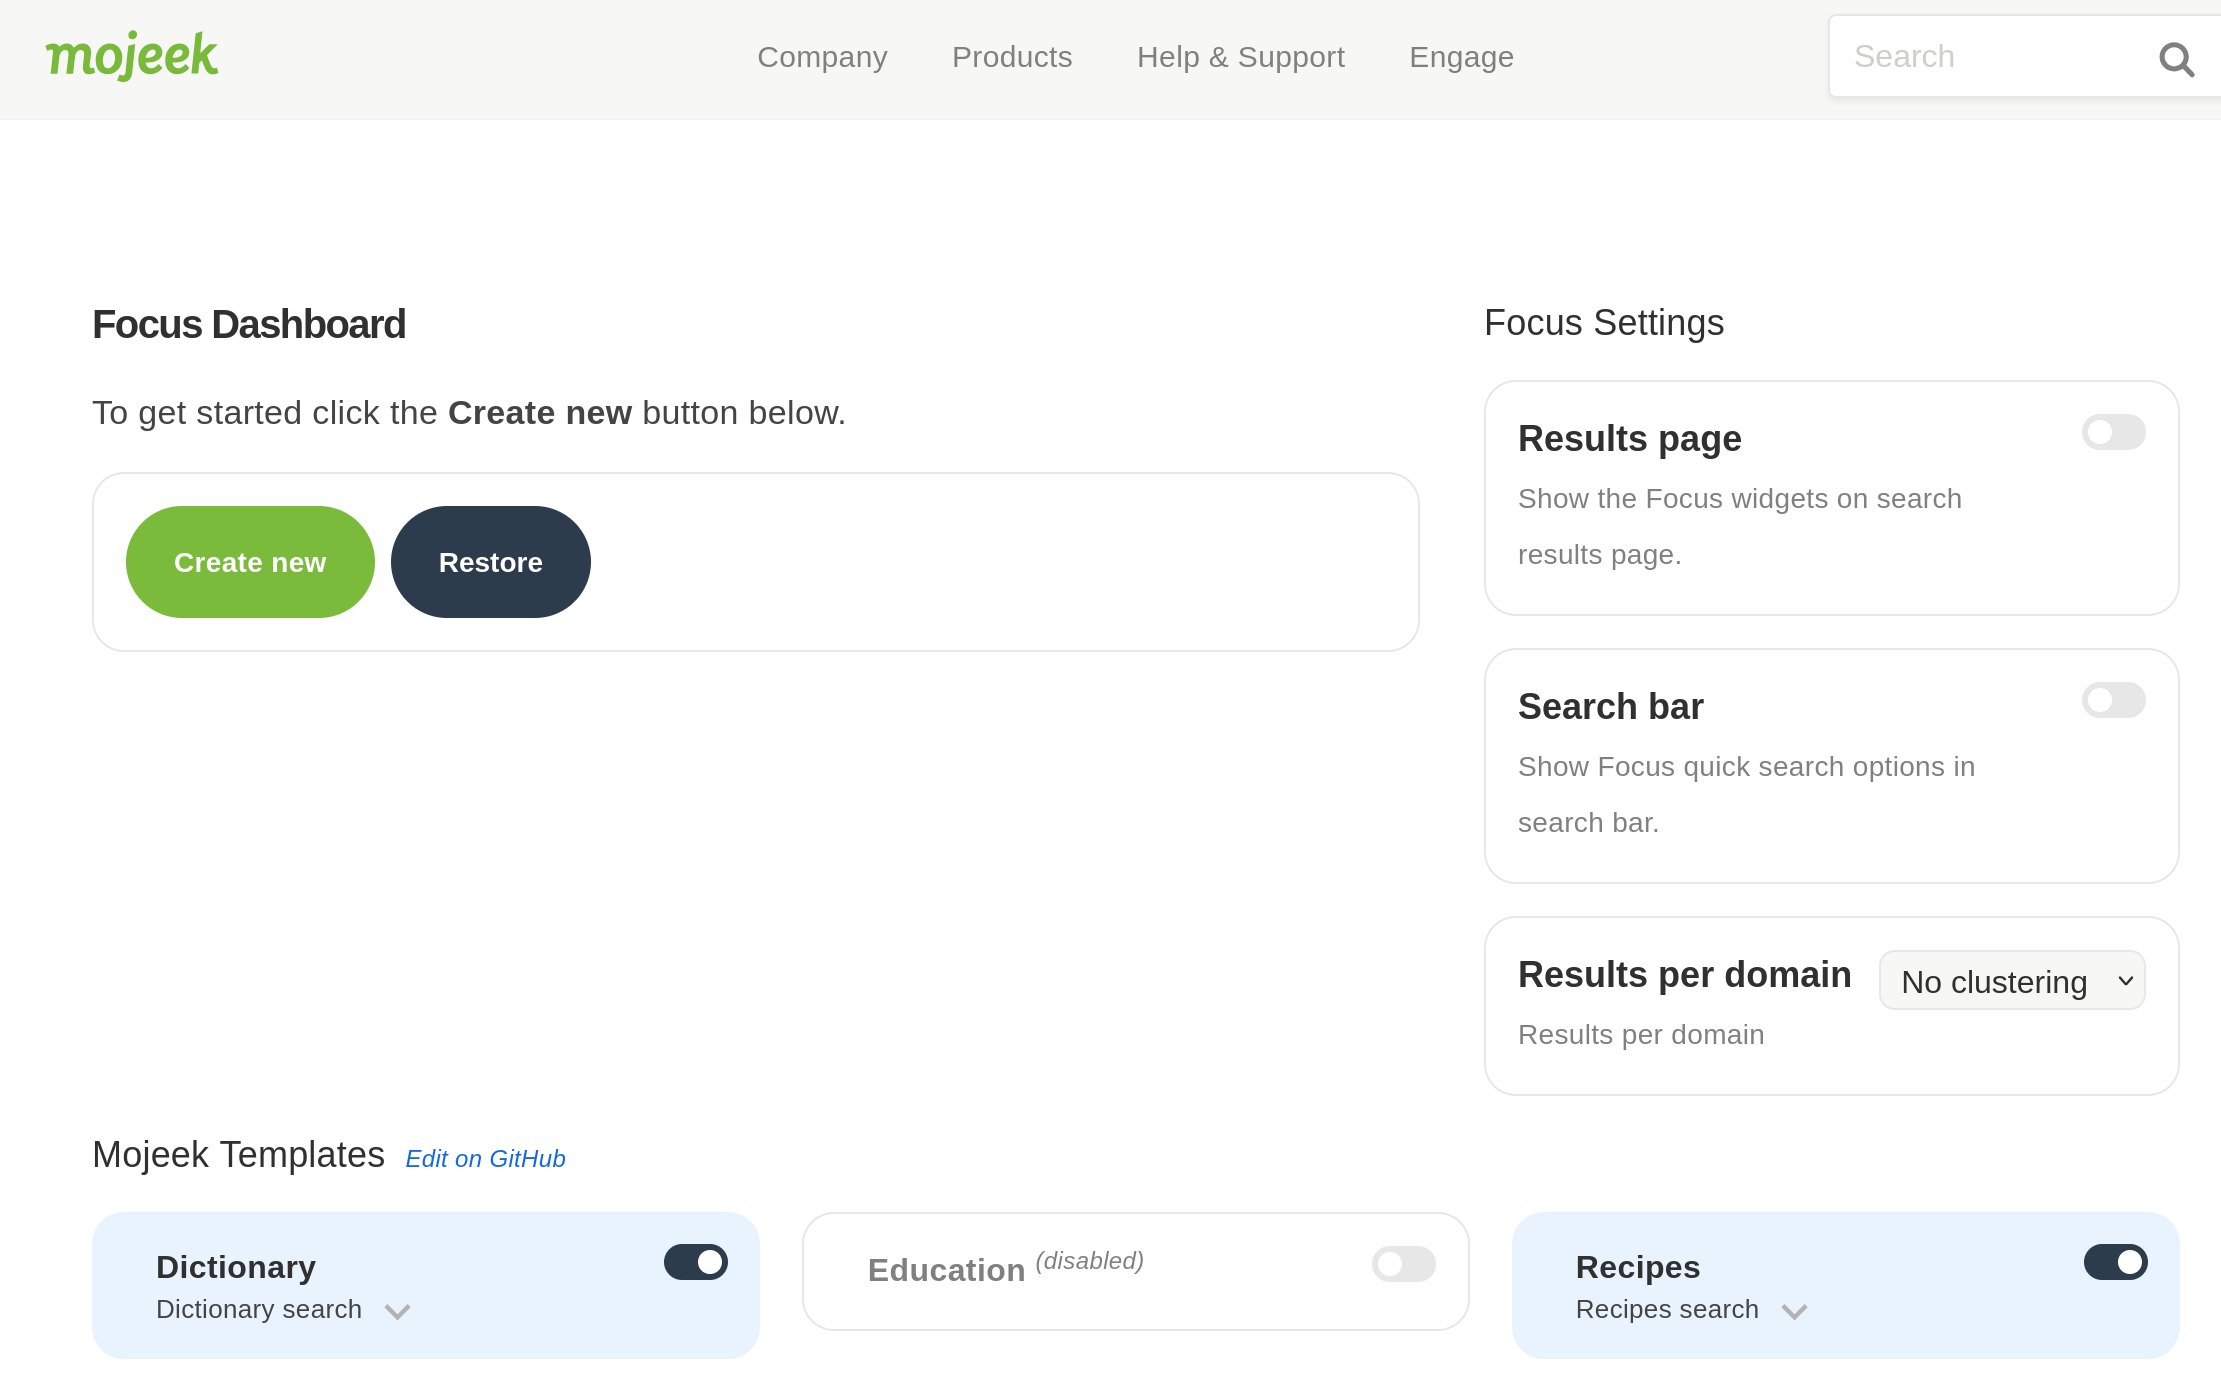
Task: Enable the Dictionary template toggle
Action: click(x=694, y=1262)
